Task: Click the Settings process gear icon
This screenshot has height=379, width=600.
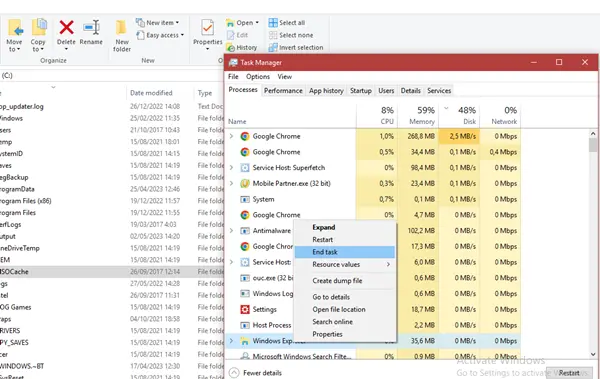Action: click(245, 309)
